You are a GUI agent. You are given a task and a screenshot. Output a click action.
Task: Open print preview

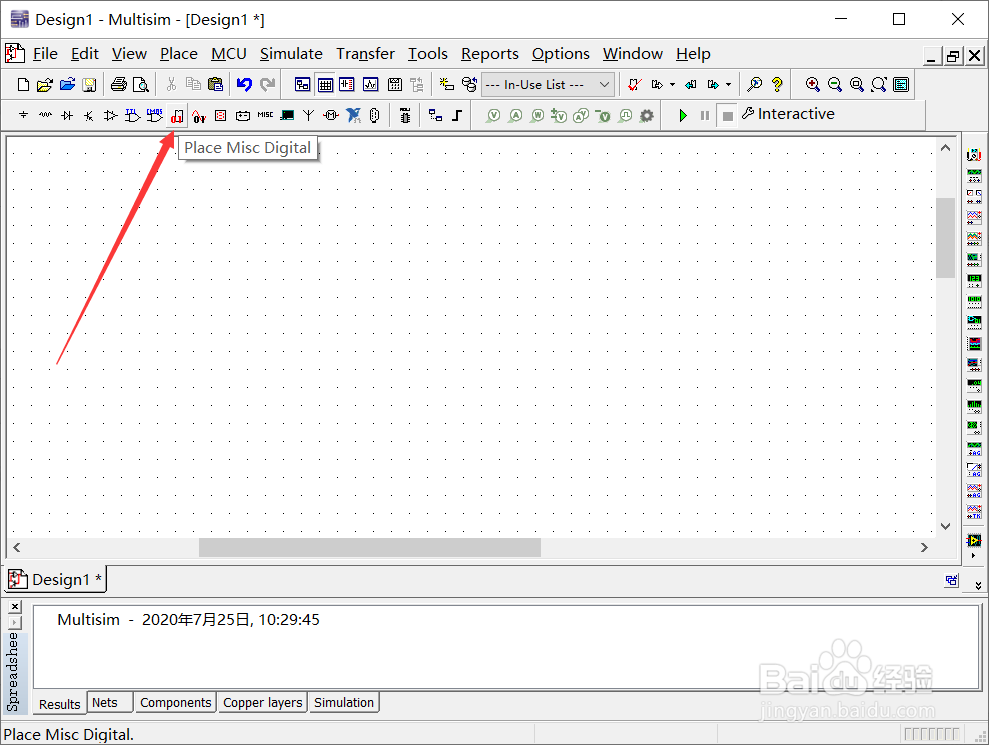(141, 85)
